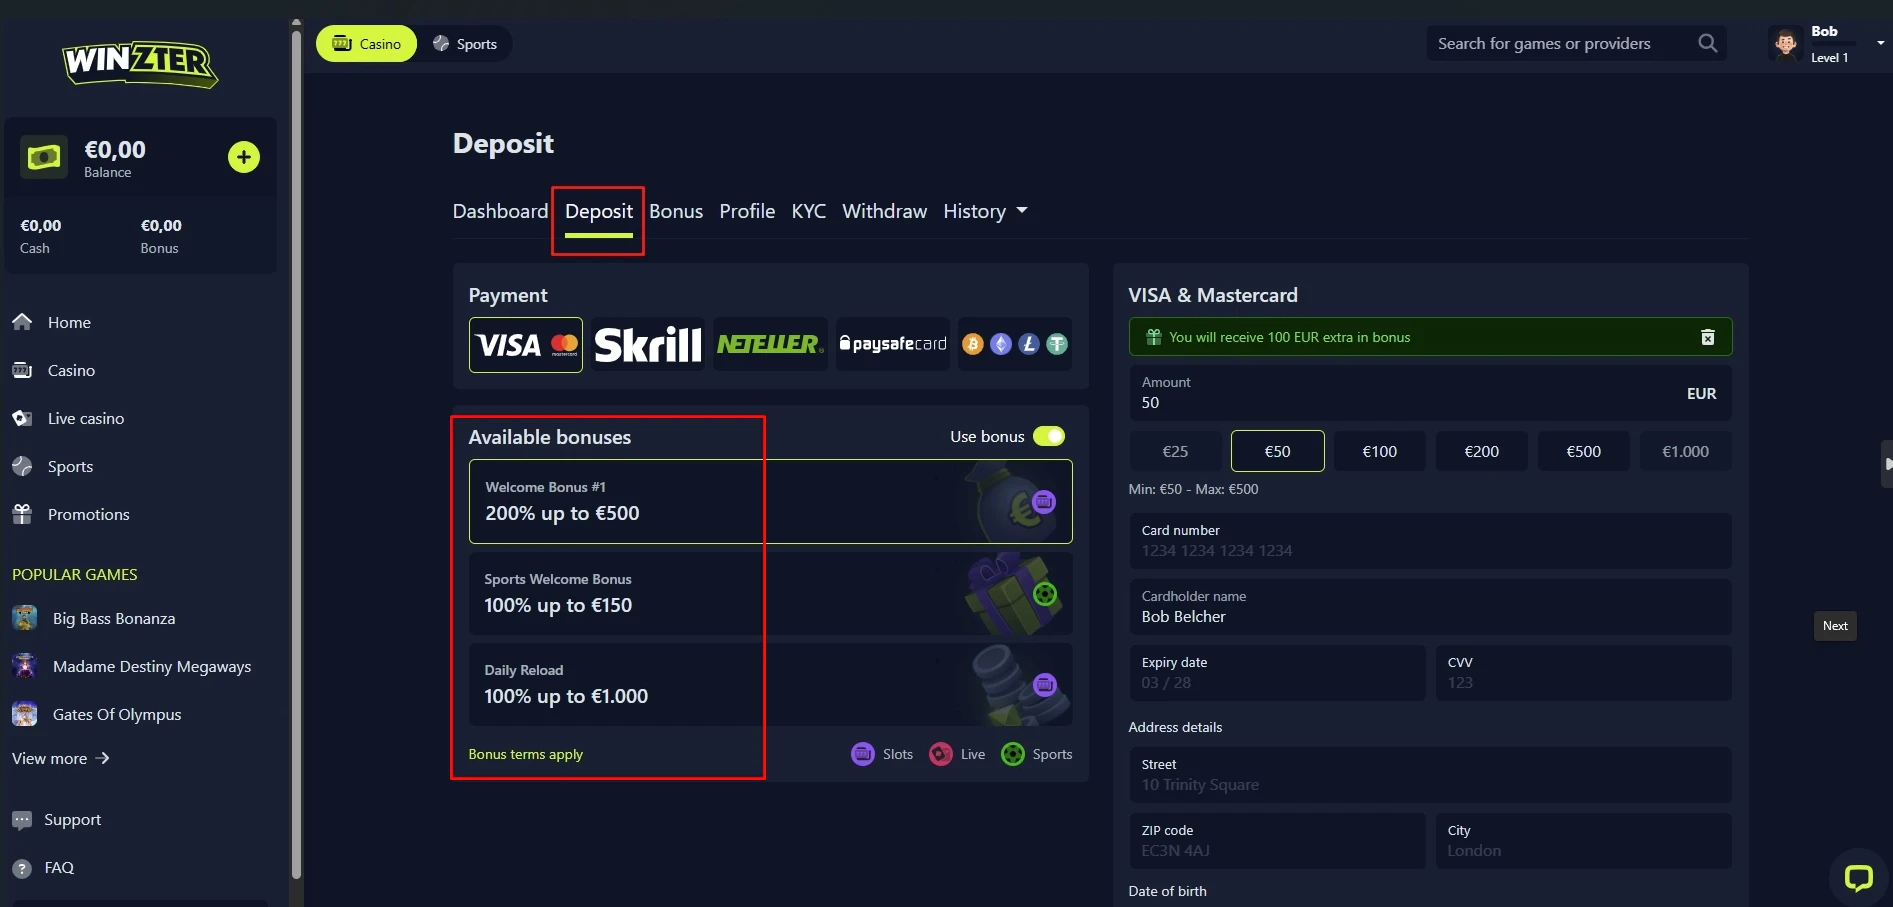Open Live casino in the sidebar
Screen dimensions: 1893x907
click(85, 418)
